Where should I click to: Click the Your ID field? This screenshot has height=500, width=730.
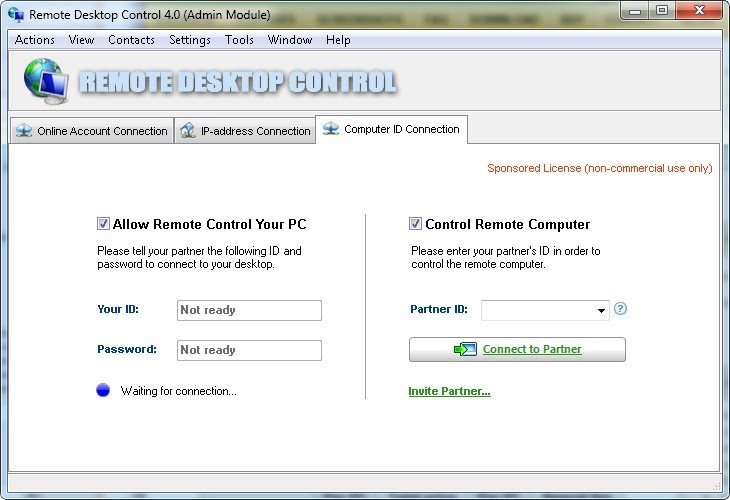pyautogui.click(x=249, y=310)
